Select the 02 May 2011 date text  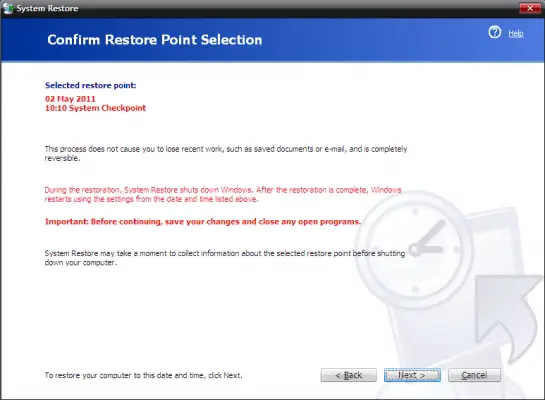click(x=70, y=99)
